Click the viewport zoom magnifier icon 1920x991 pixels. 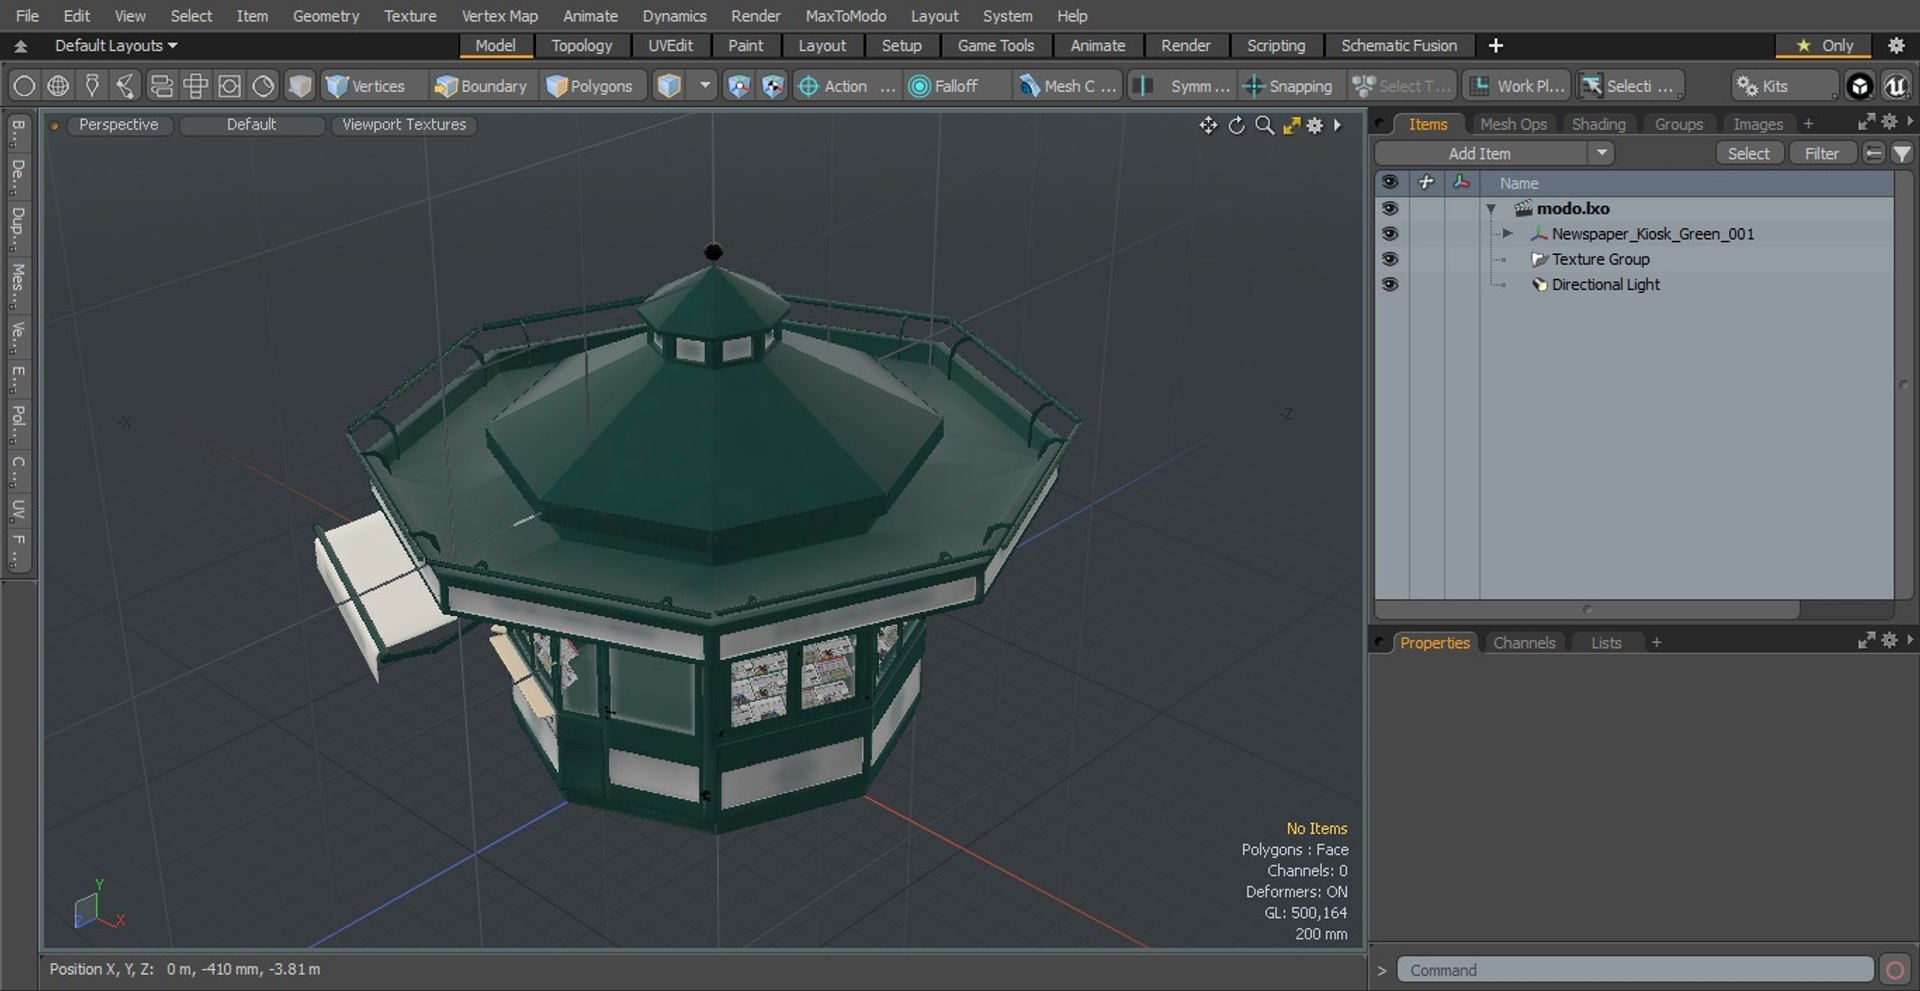tap(1265, 125)
